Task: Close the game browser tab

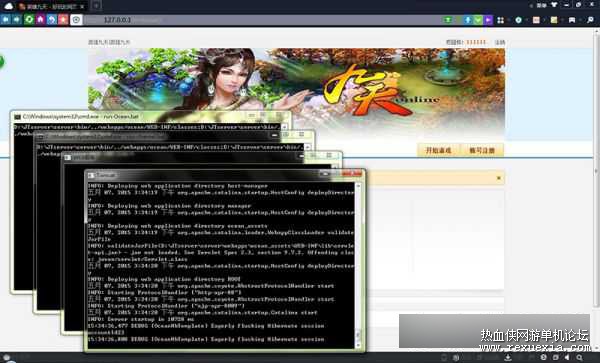Action: coord(82,7)
